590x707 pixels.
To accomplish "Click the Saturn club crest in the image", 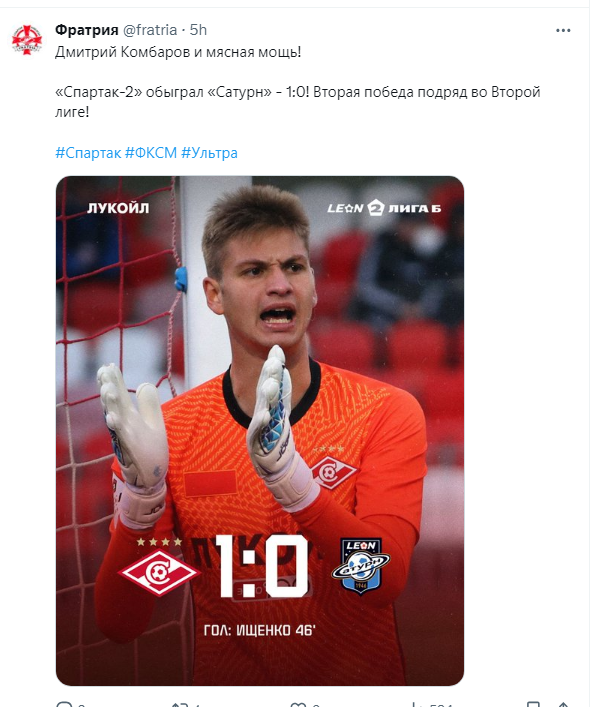I will tap(361, 566).
